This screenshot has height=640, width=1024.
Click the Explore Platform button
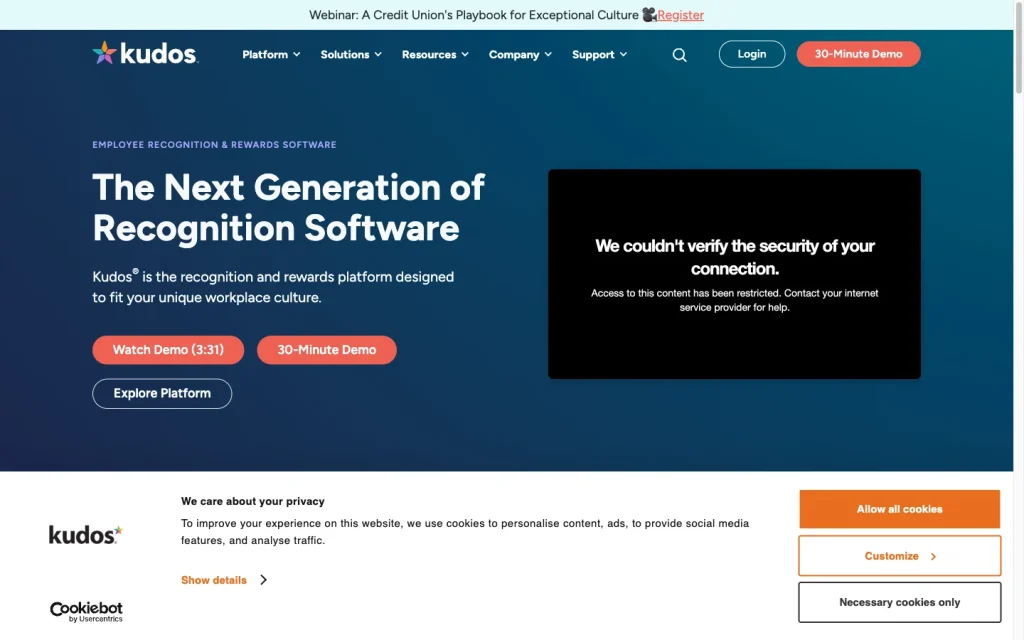point(162,394)
